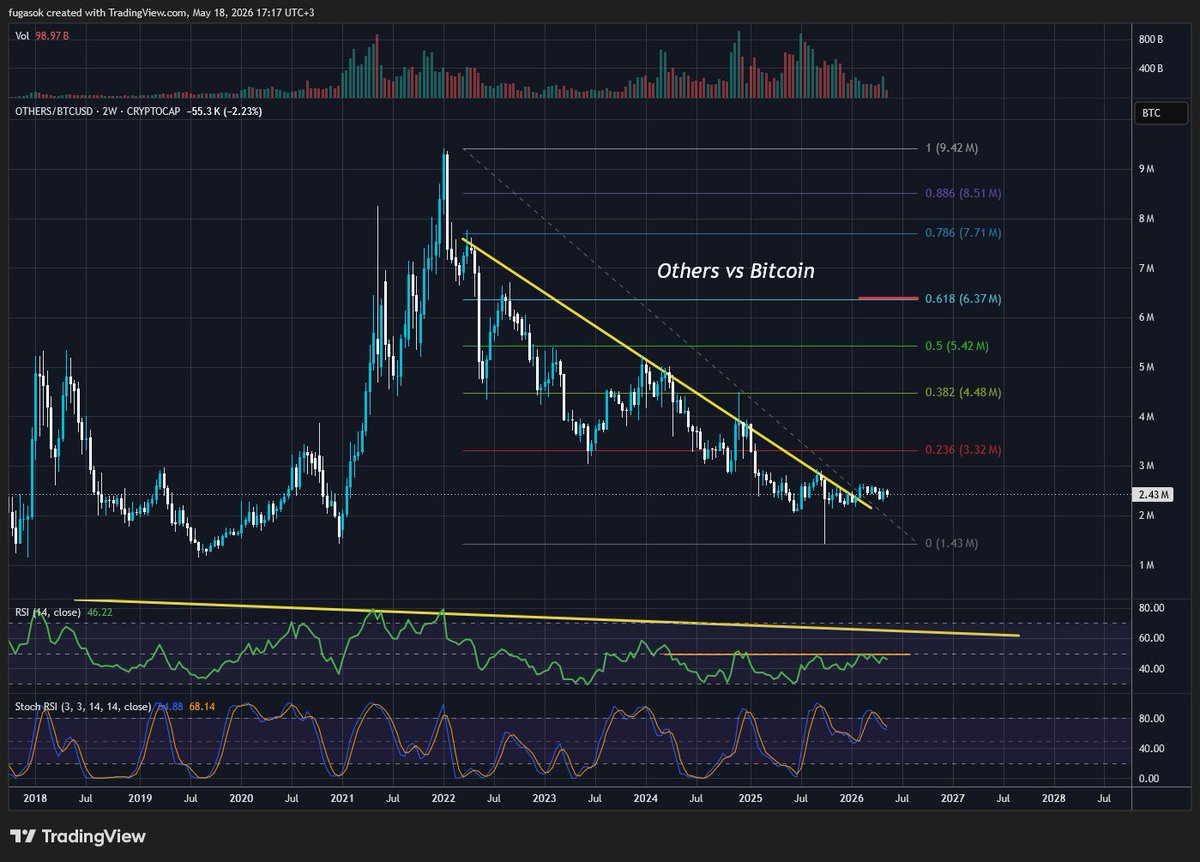Click the 1 M price axis label
Image resolution: width=1200 pixels, height=862 pixels.
click(x=1145, y=566)
